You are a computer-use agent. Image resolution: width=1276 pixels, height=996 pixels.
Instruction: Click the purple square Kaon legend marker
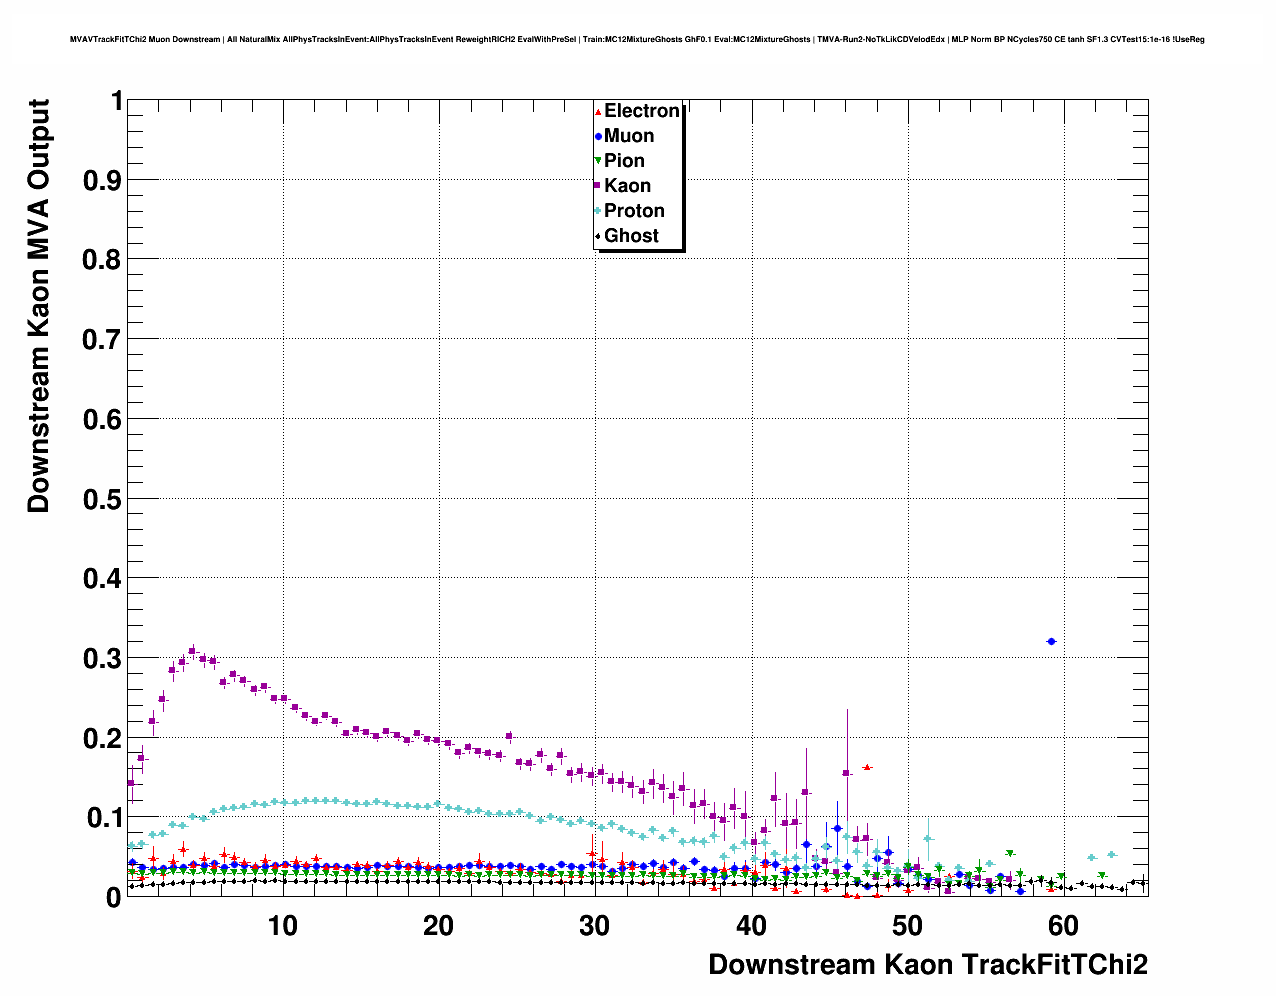pyautogui.click(x=598, y=186)
